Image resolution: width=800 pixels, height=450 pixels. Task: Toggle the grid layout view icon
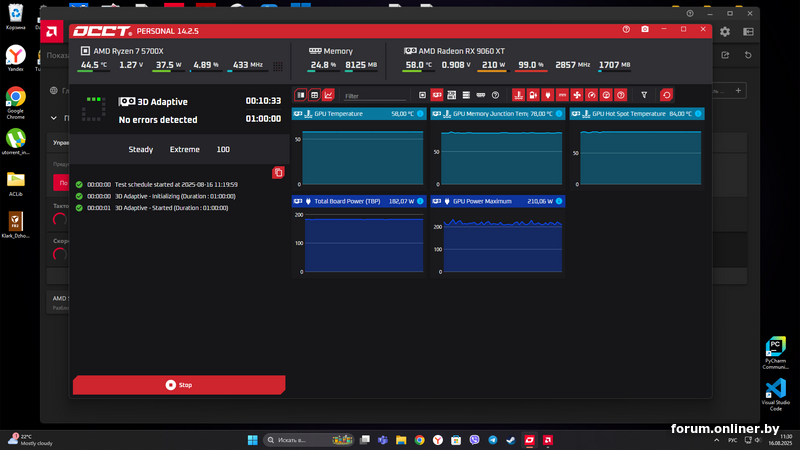coord(314,95)
